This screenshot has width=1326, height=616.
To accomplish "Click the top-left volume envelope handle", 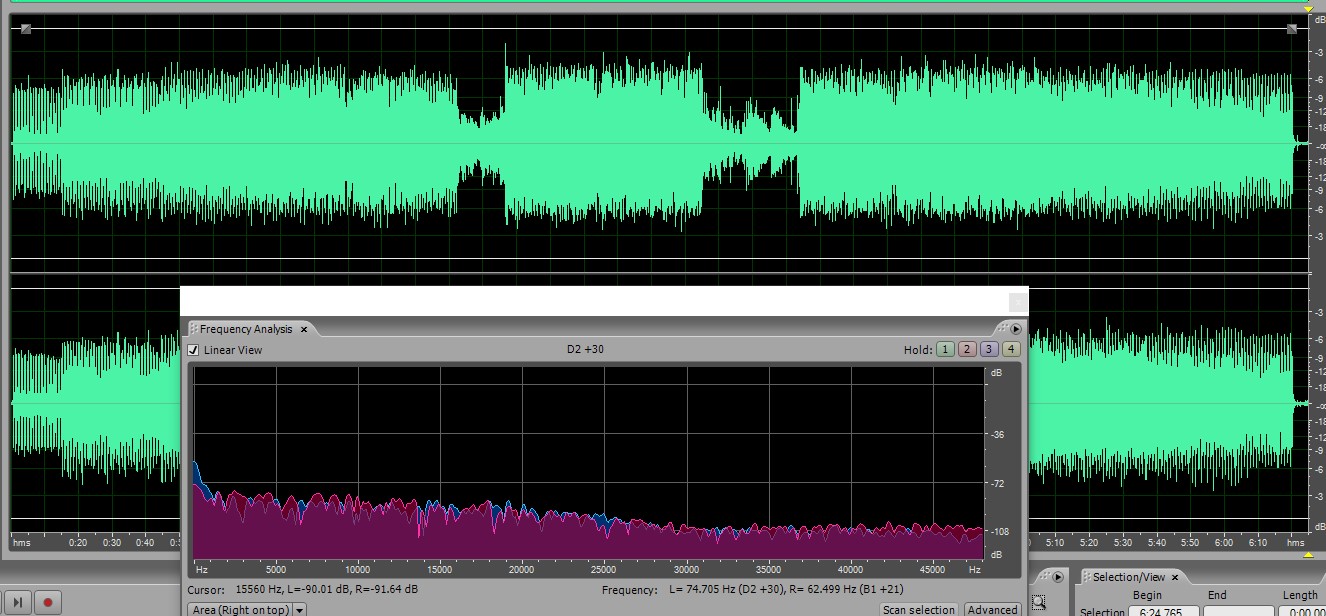I will 25,29.
